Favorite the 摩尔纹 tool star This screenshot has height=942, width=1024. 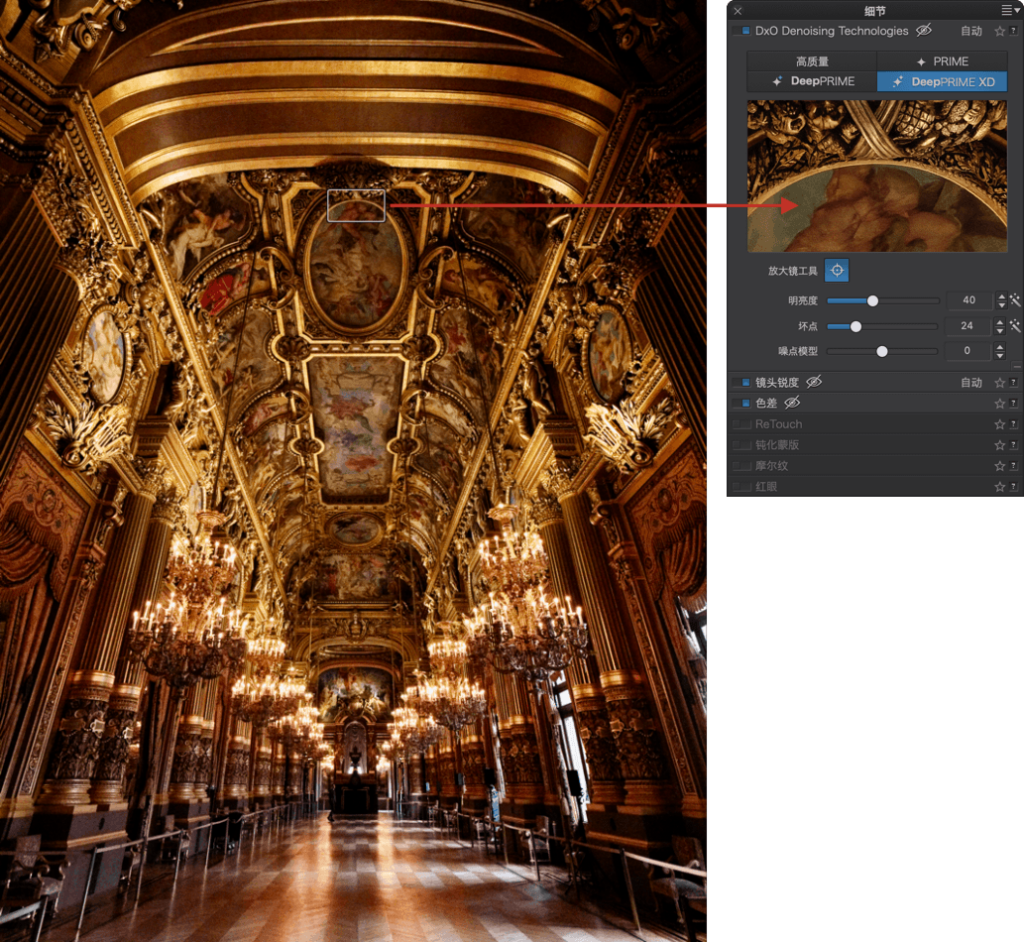coord(999,466)
